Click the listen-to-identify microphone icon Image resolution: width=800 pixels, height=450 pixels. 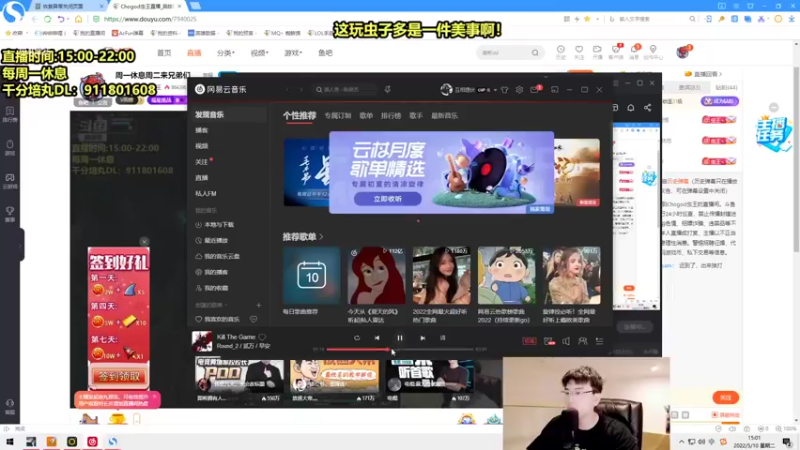click(x=388, y=89)
